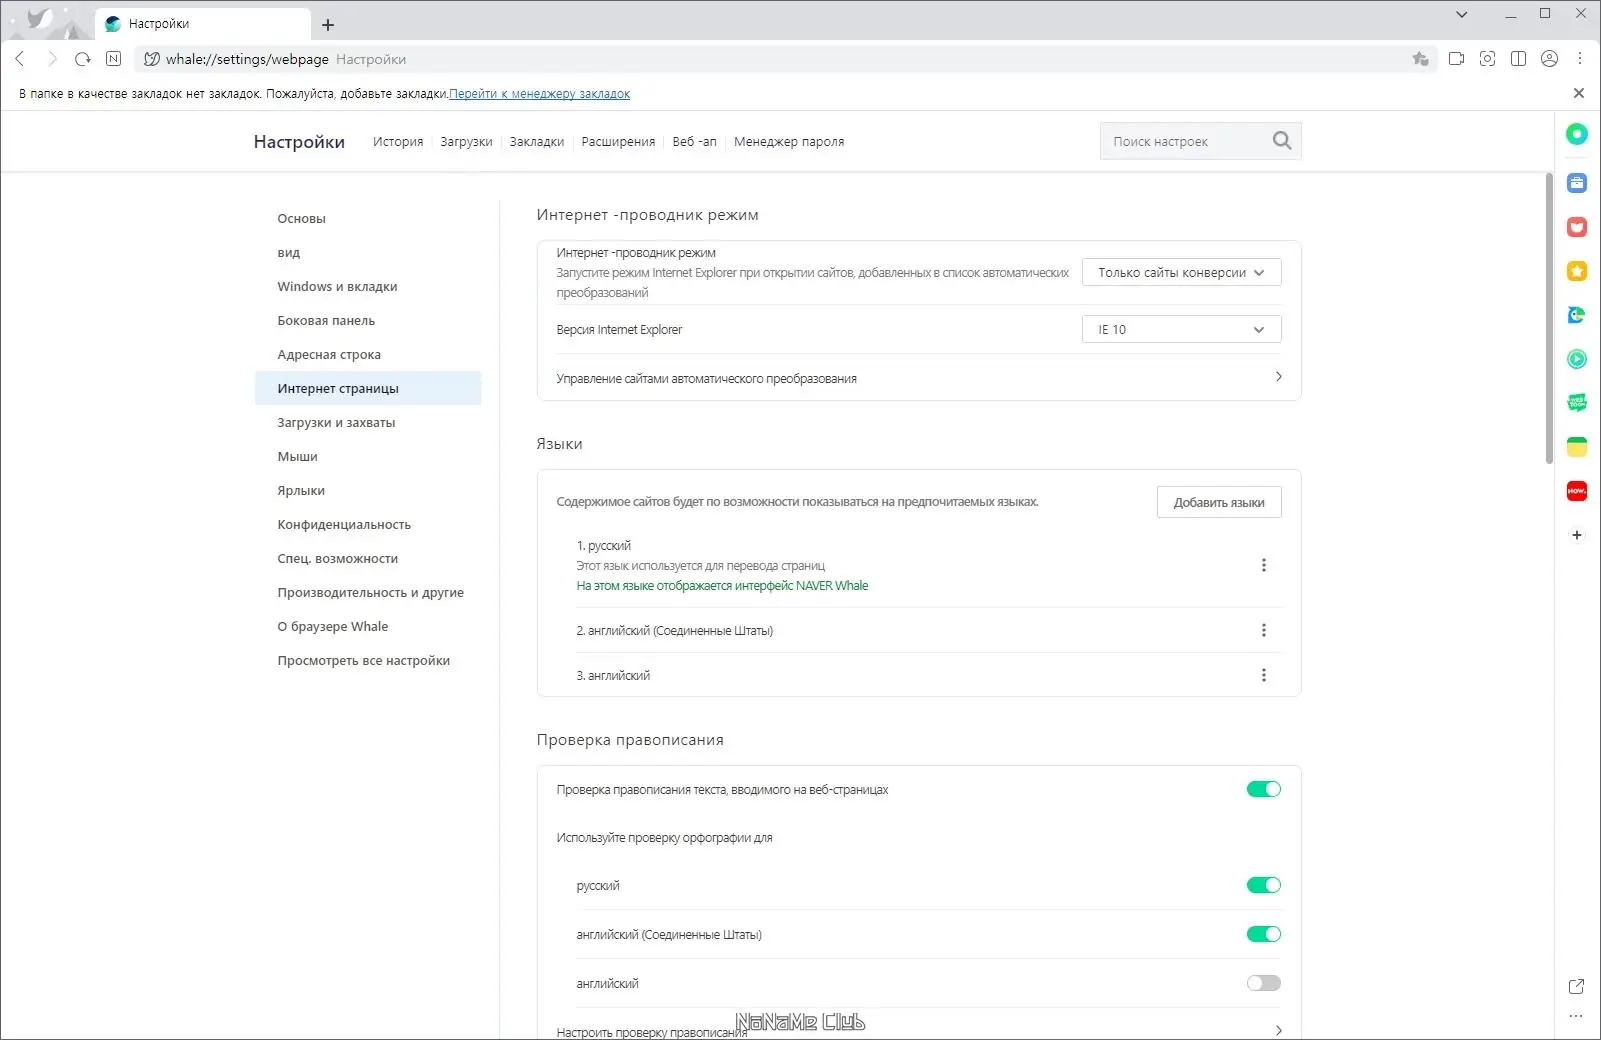
Task: Open the Webtoon sidebar app
Action: 1577,403
